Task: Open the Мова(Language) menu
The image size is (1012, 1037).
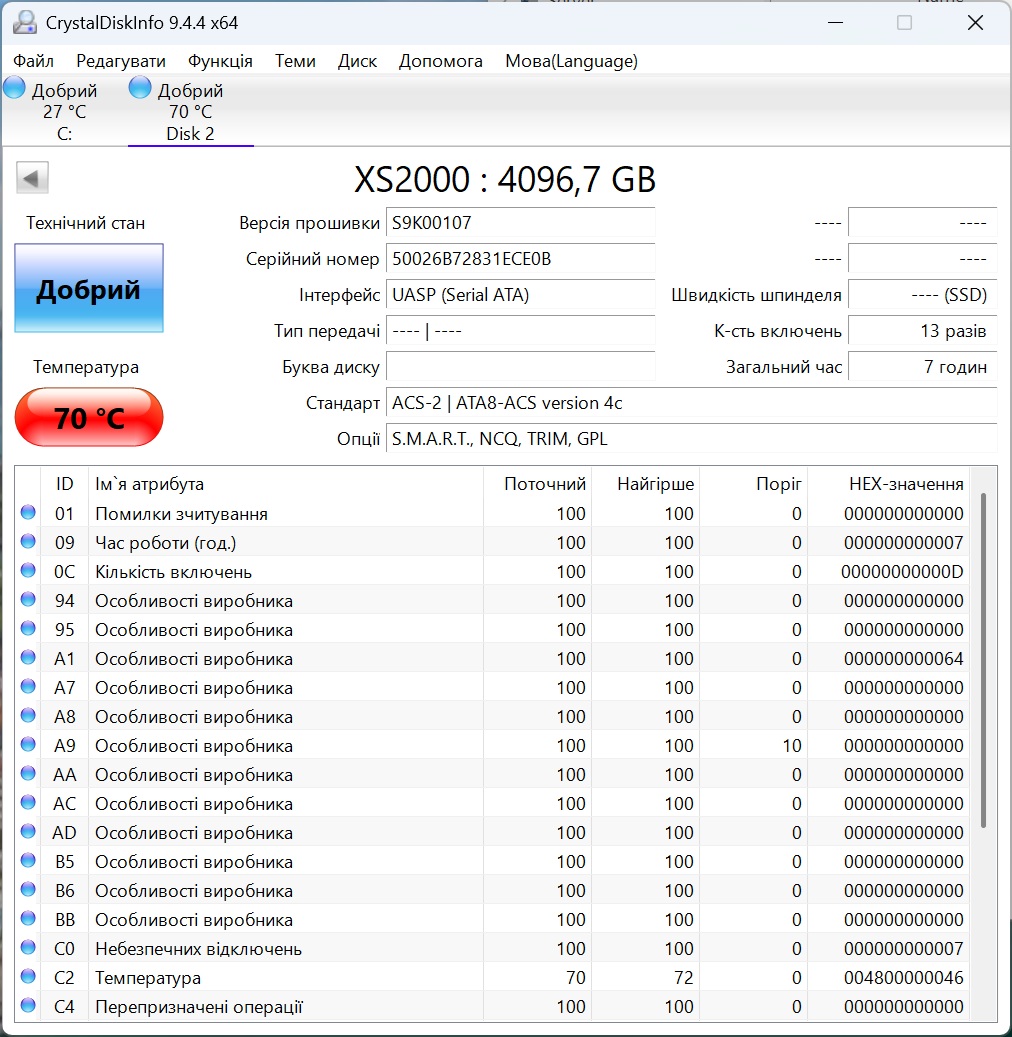Action: pos(571,62)
